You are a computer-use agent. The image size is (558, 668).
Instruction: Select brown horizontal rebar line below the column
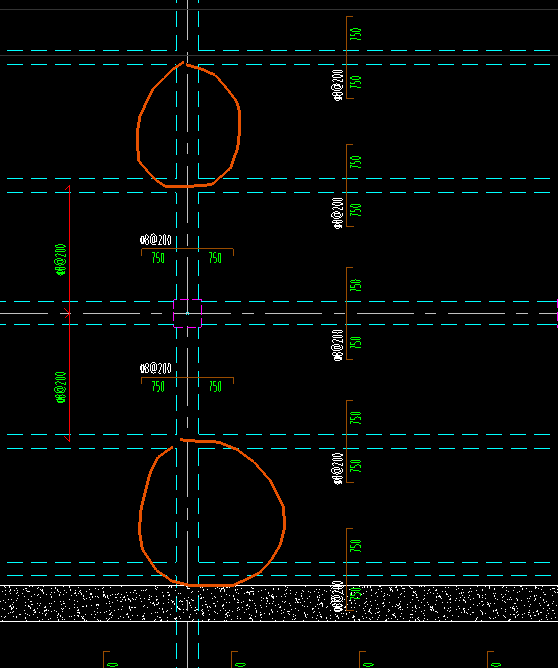187,378
